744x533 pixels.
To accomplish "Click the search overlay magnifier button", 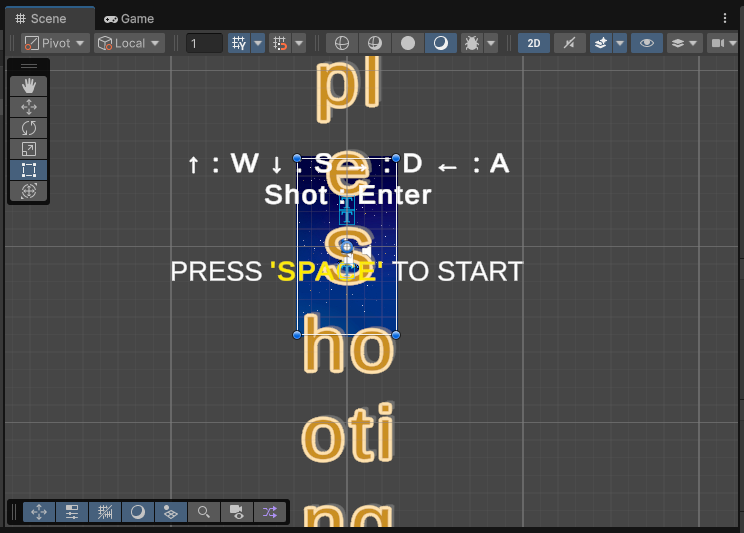I will point(204,512).
